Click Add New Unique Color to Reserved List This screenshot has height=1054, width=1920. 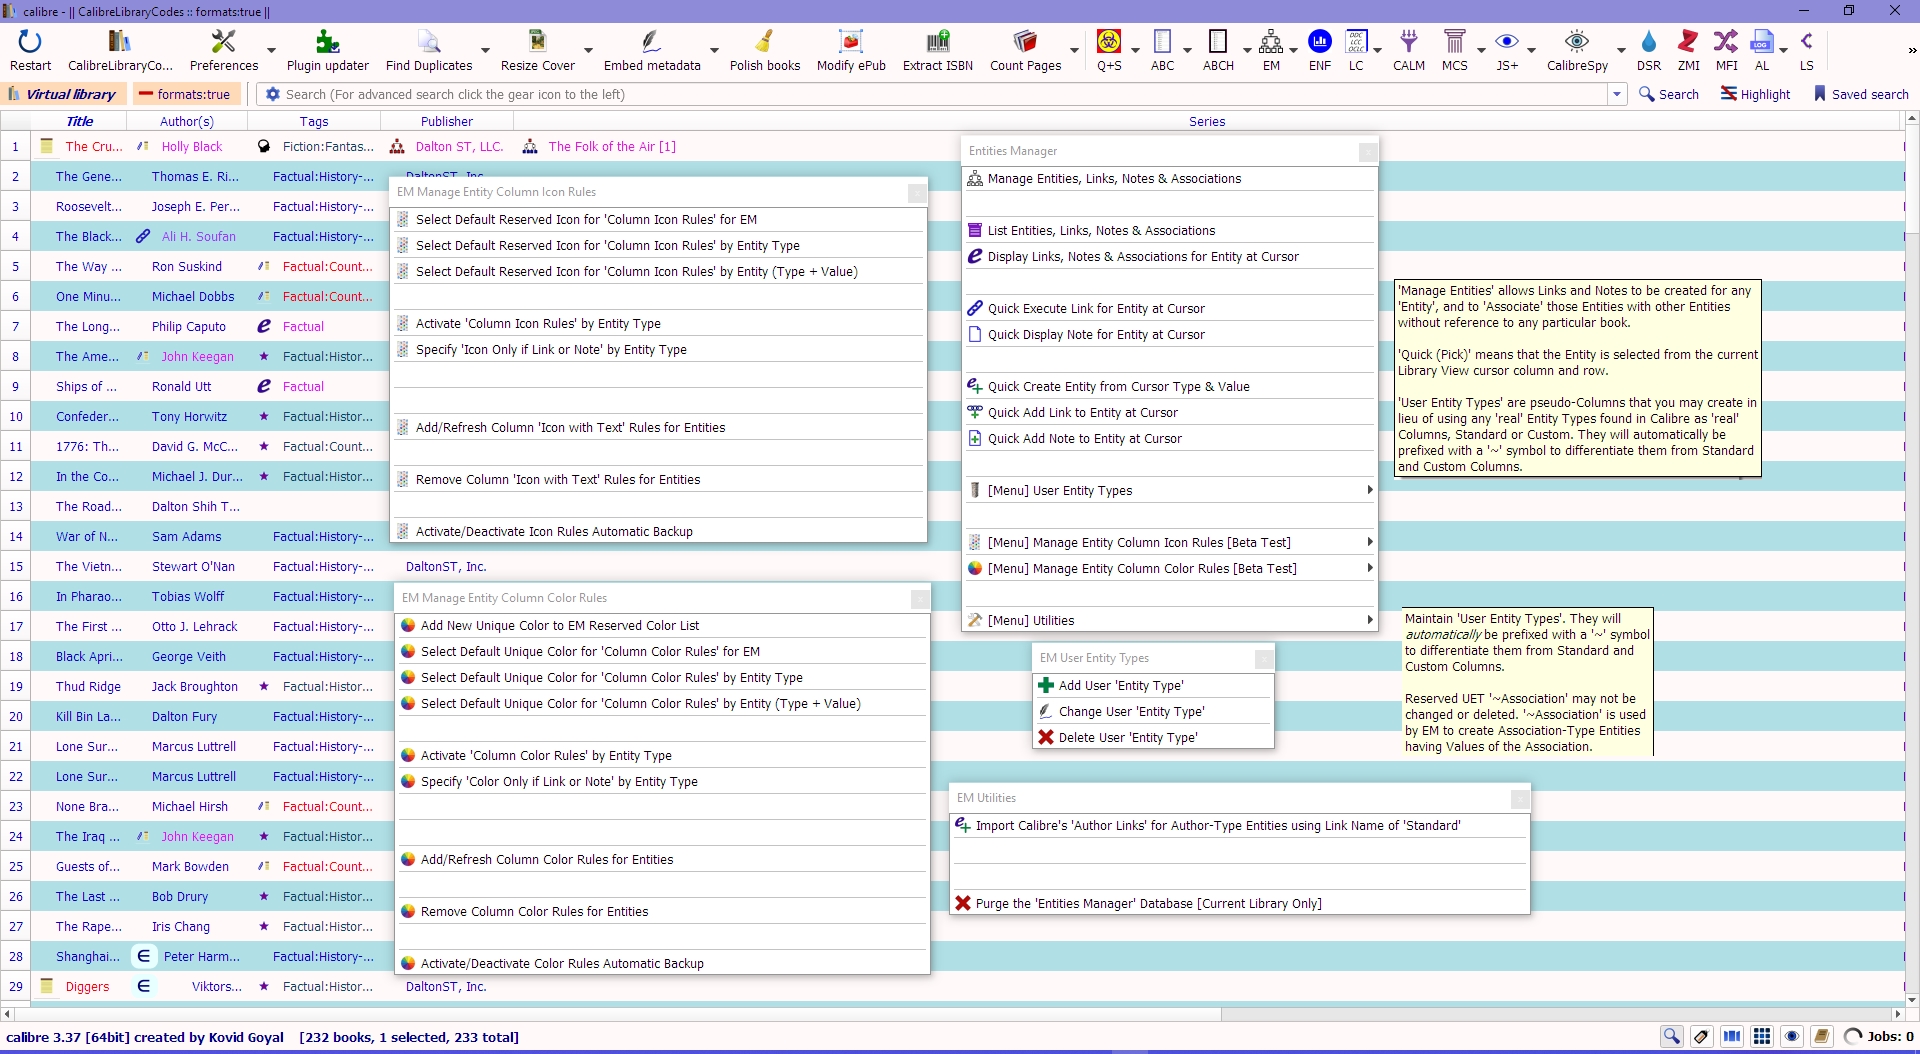click(560, 626)
